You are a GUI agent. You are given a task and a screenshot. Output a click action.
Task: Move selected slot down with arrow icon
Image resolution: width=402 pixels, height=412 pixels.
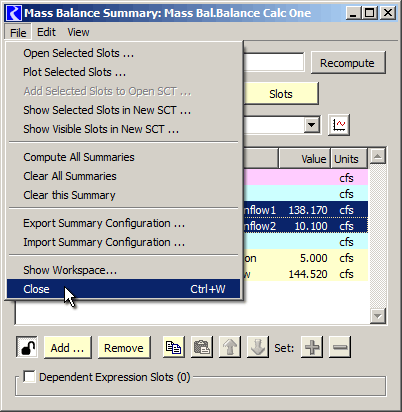(x=258, y=347)
